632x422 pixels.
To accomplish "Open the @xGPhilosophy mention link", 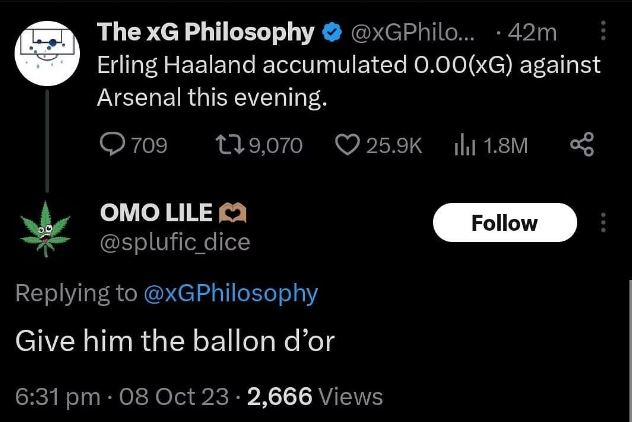I will [x=231, y=293].
